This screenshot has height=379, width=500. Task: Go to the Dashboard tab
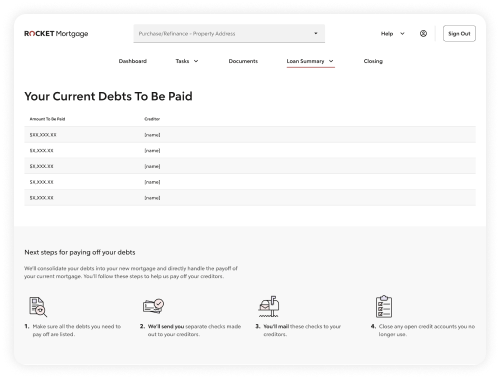pos(133,61)
